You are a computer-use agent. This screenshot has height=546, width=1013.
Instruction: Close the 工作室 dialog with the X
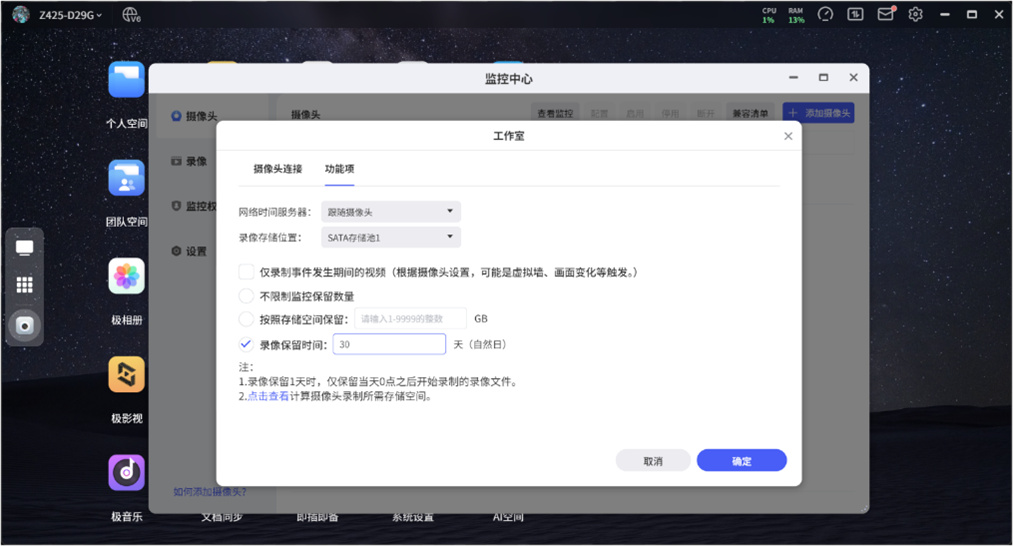(x=788, y=136)
